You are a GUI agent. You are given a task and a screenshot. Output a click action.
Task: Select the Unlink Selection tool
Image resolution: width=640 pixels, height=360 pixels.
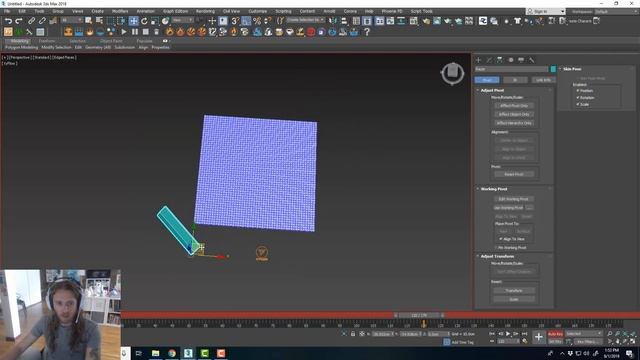click(x=42, y=21)
